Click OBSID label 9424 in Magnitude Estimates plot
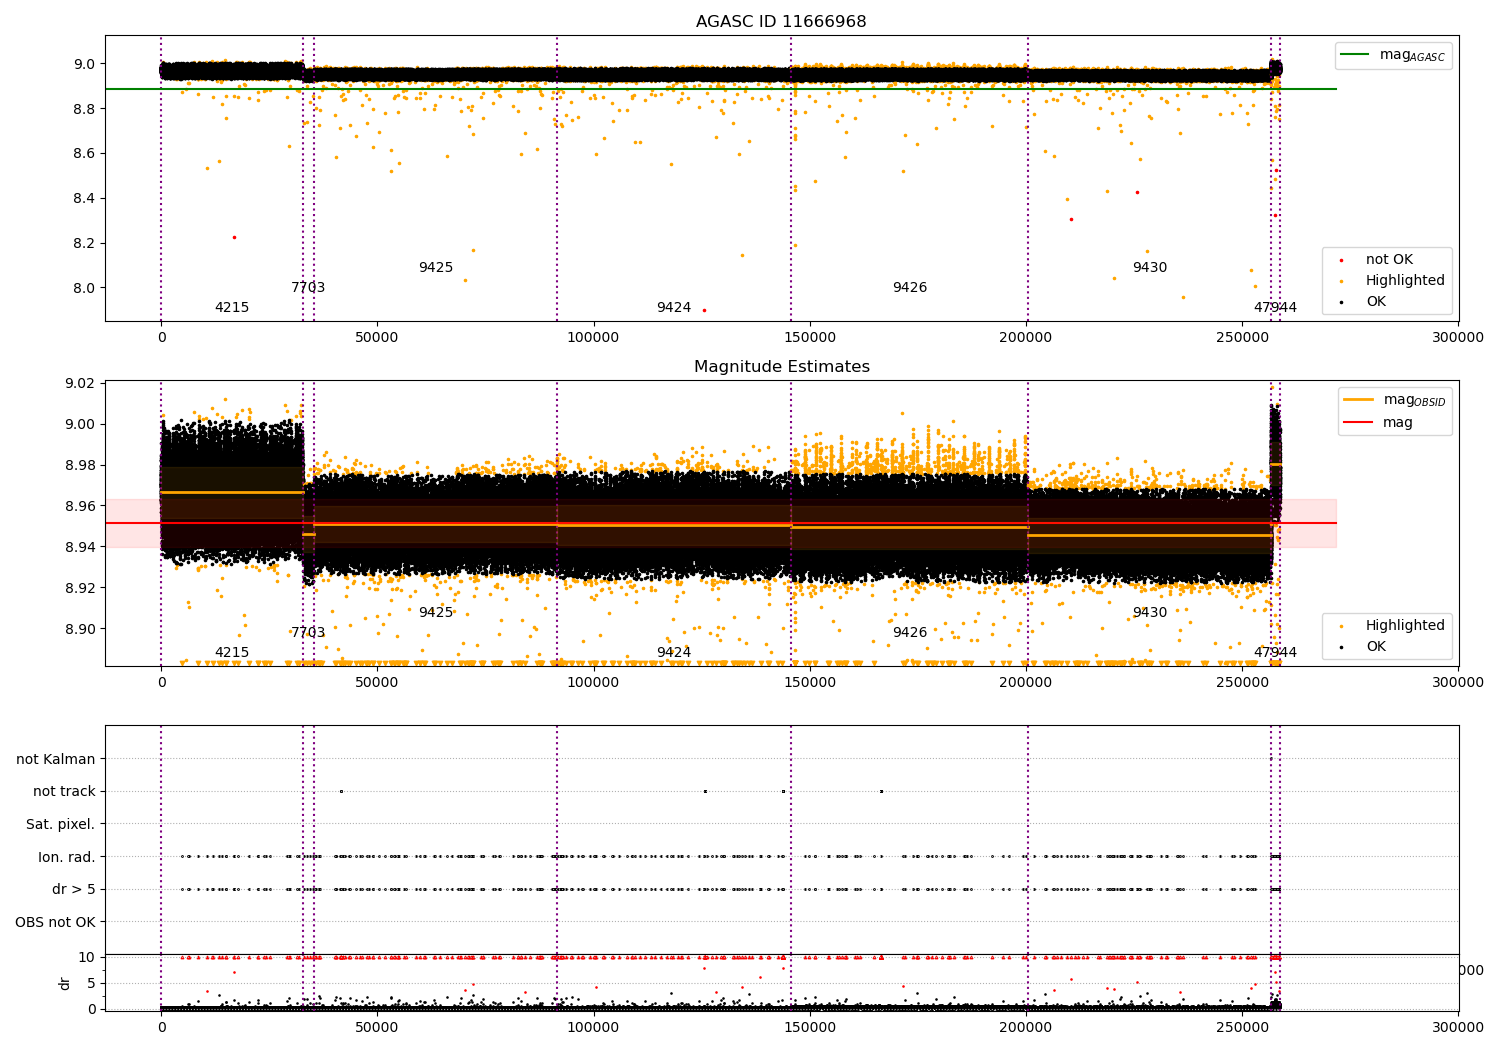 [674, 653]
